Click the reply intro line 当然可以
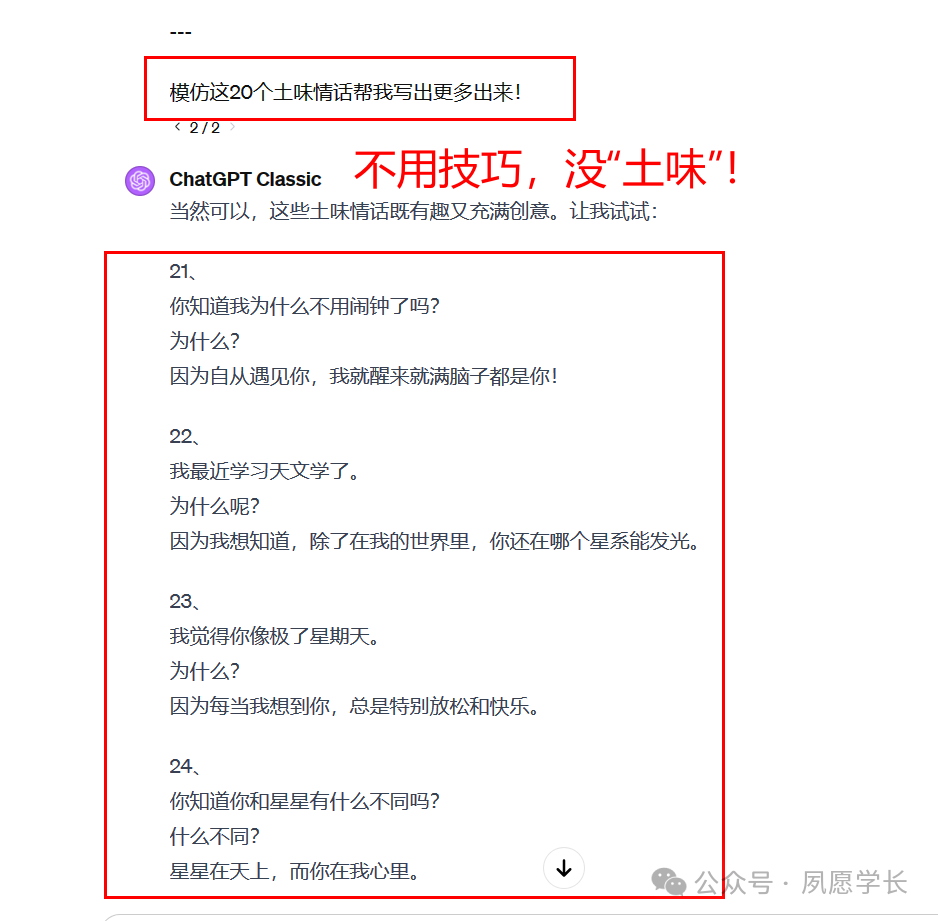938x921 pixels. (x=413, y=211)
